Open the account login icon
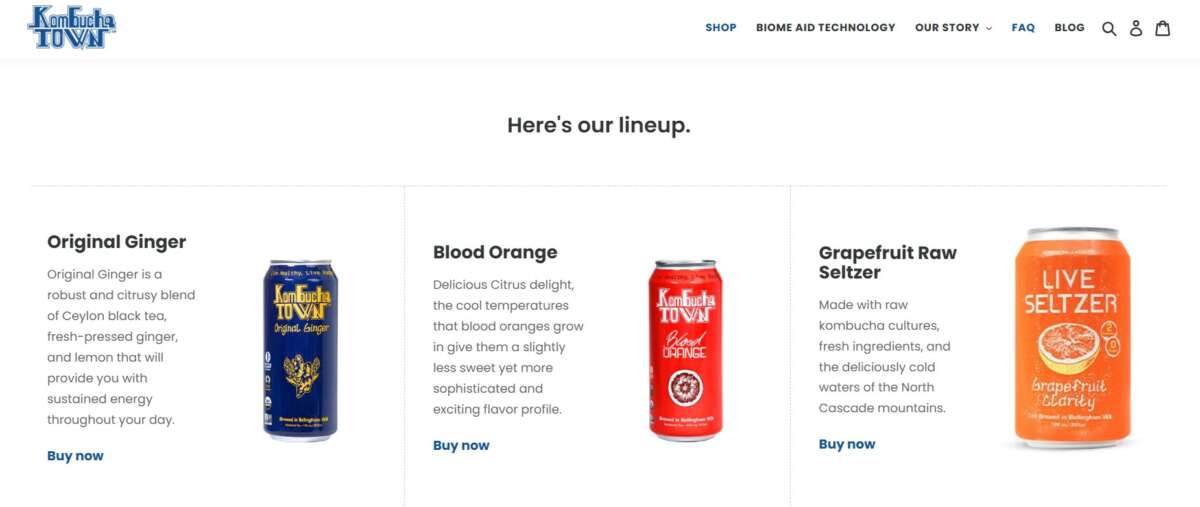The height and width of the screenshot is (507, 1200). click(1136, 28)
